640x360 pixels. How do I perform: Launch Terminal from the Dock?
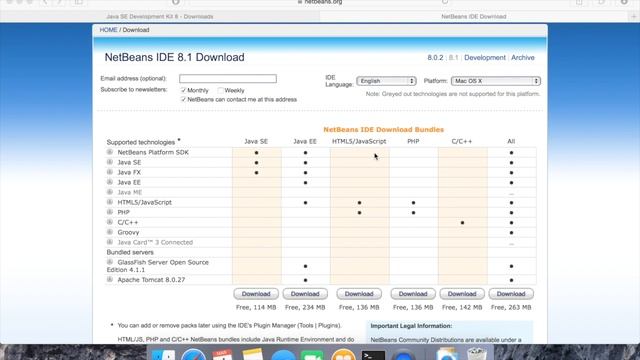click(x=373, y=354)
